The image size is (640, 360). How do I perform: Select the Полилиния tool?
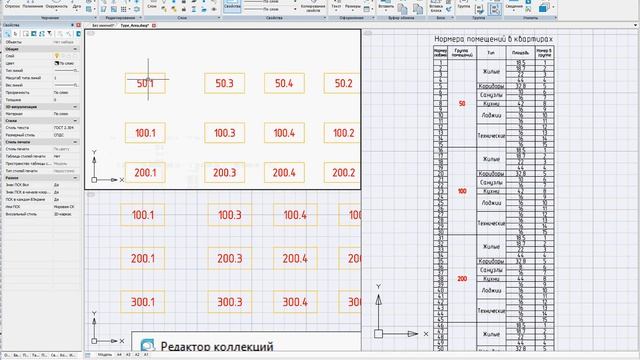[x=33, y=5]
